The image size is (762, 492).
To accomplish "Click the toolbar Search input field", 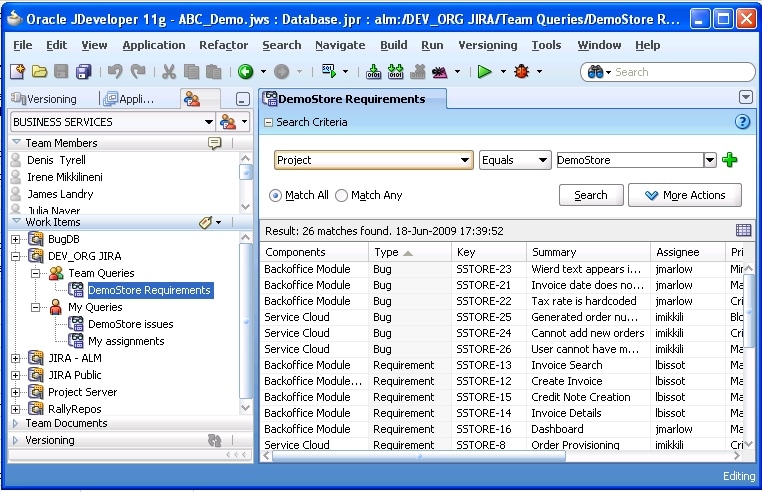I will pyautogui.click(x=680, y=72).
